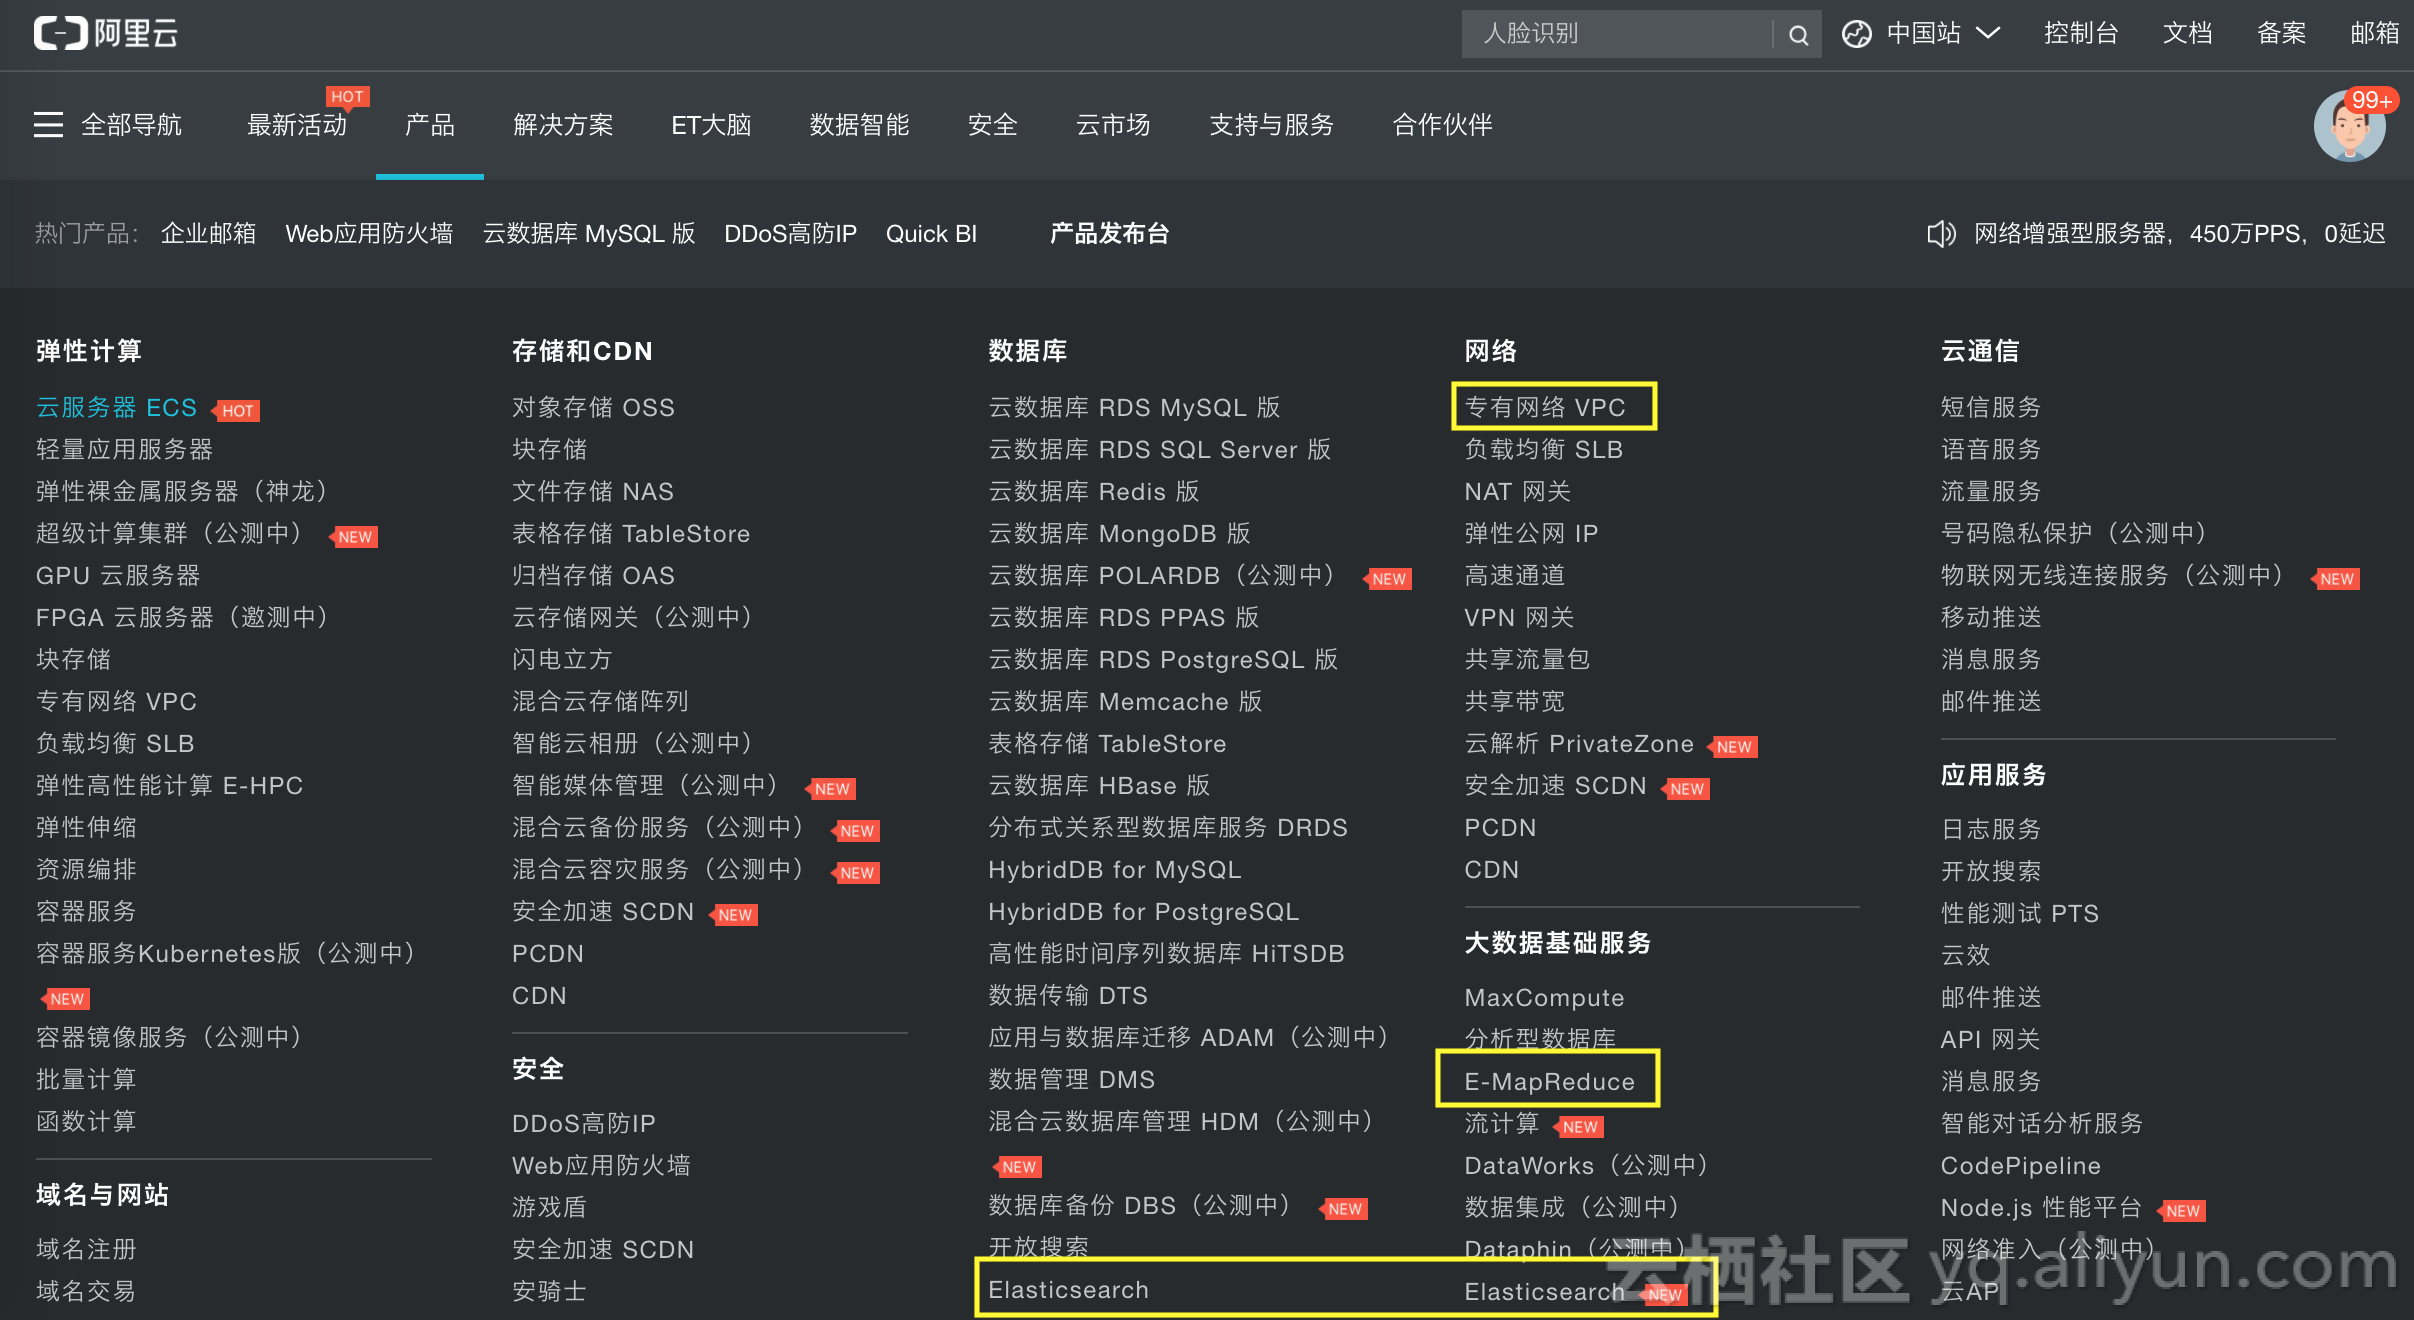Open the hot product DDoS高防IP
The height and width of the screenshot is (1320, 2414).
coord(790,234)
